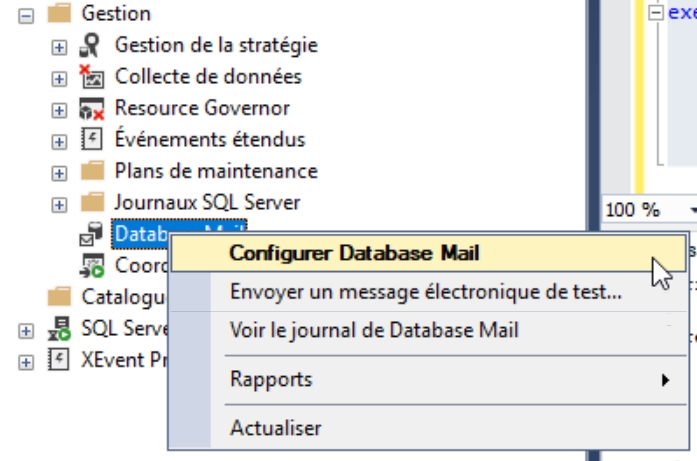Expand the Gestion de la stratégie node
Image resolution: width=697 pixels, height=461 pixels.
tap(60, 46)
